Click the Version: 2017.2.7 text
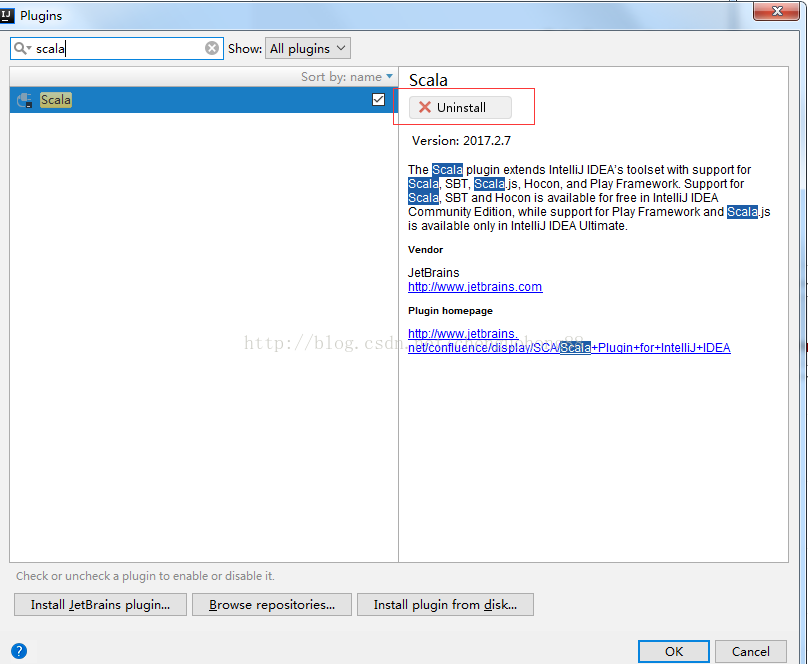Viewport: 808px width, 664px height. (461, 141)
